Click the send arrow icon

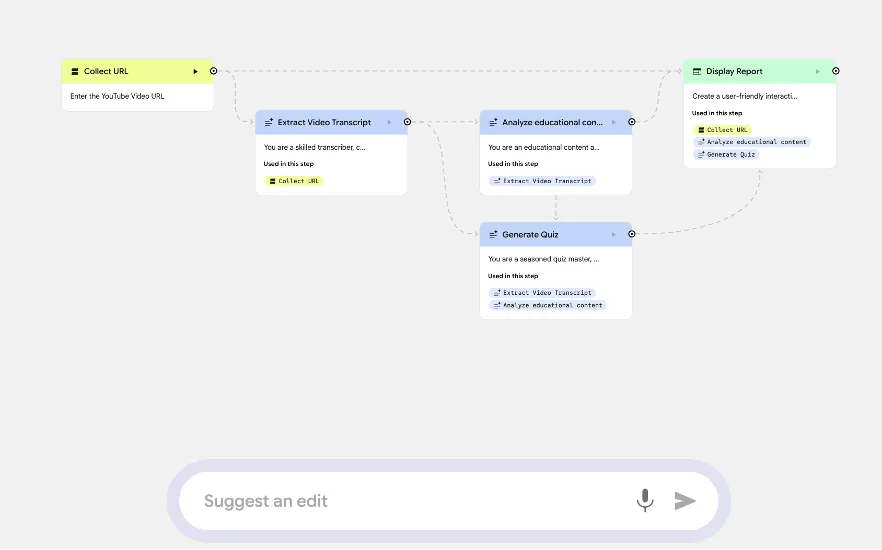[685, 501]
